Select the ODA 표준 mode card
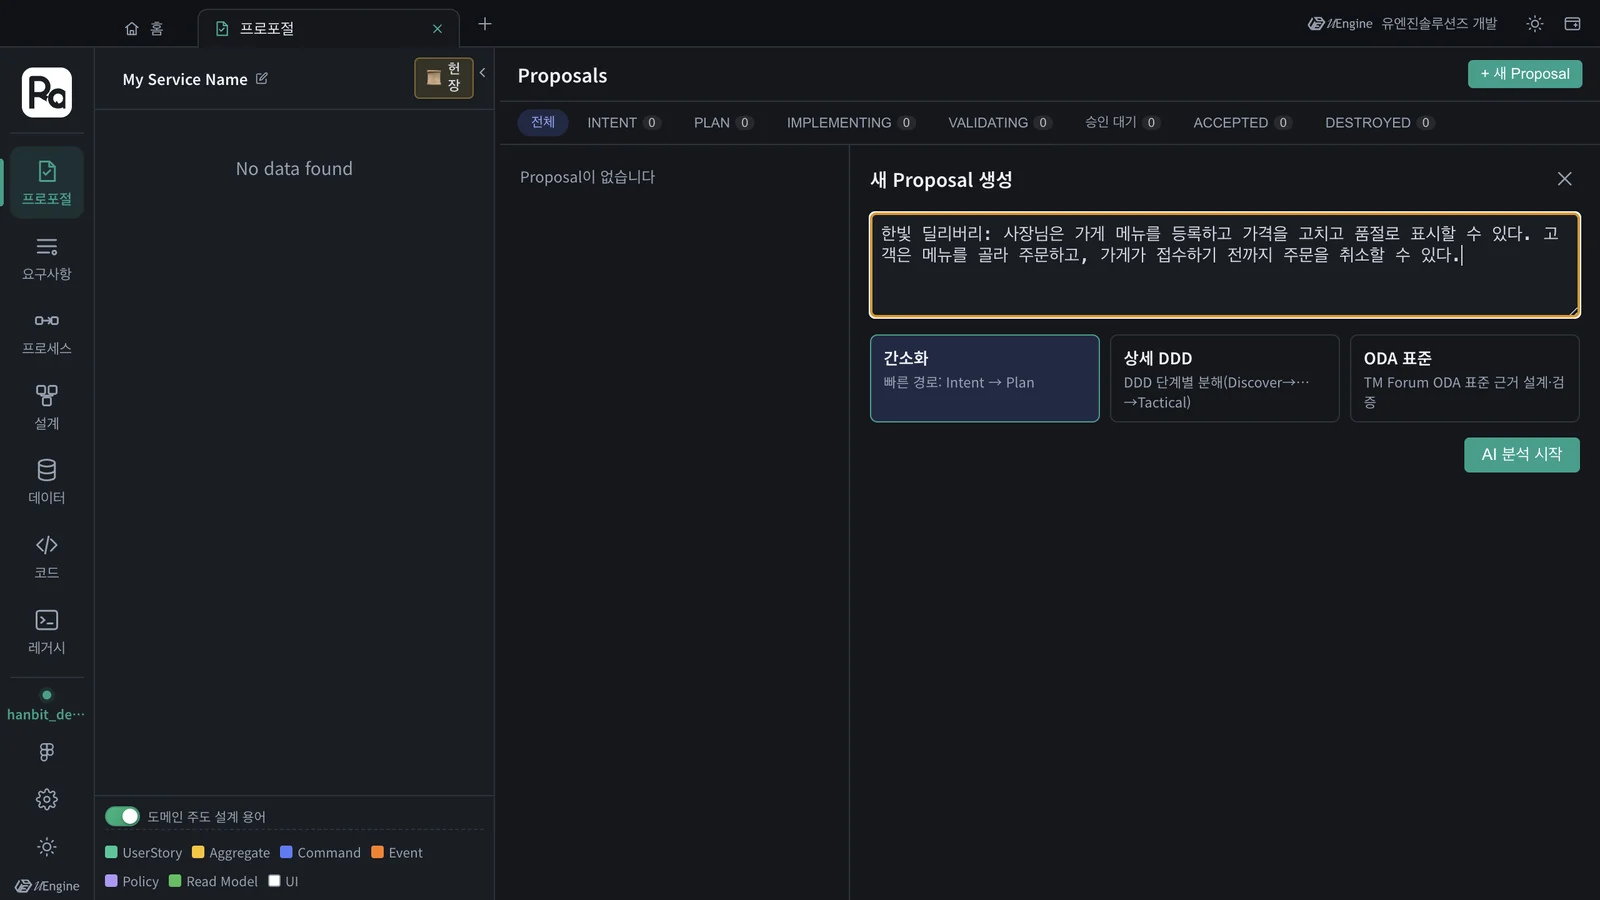Screen dimensions: 1600x900 coord(1464,378)
